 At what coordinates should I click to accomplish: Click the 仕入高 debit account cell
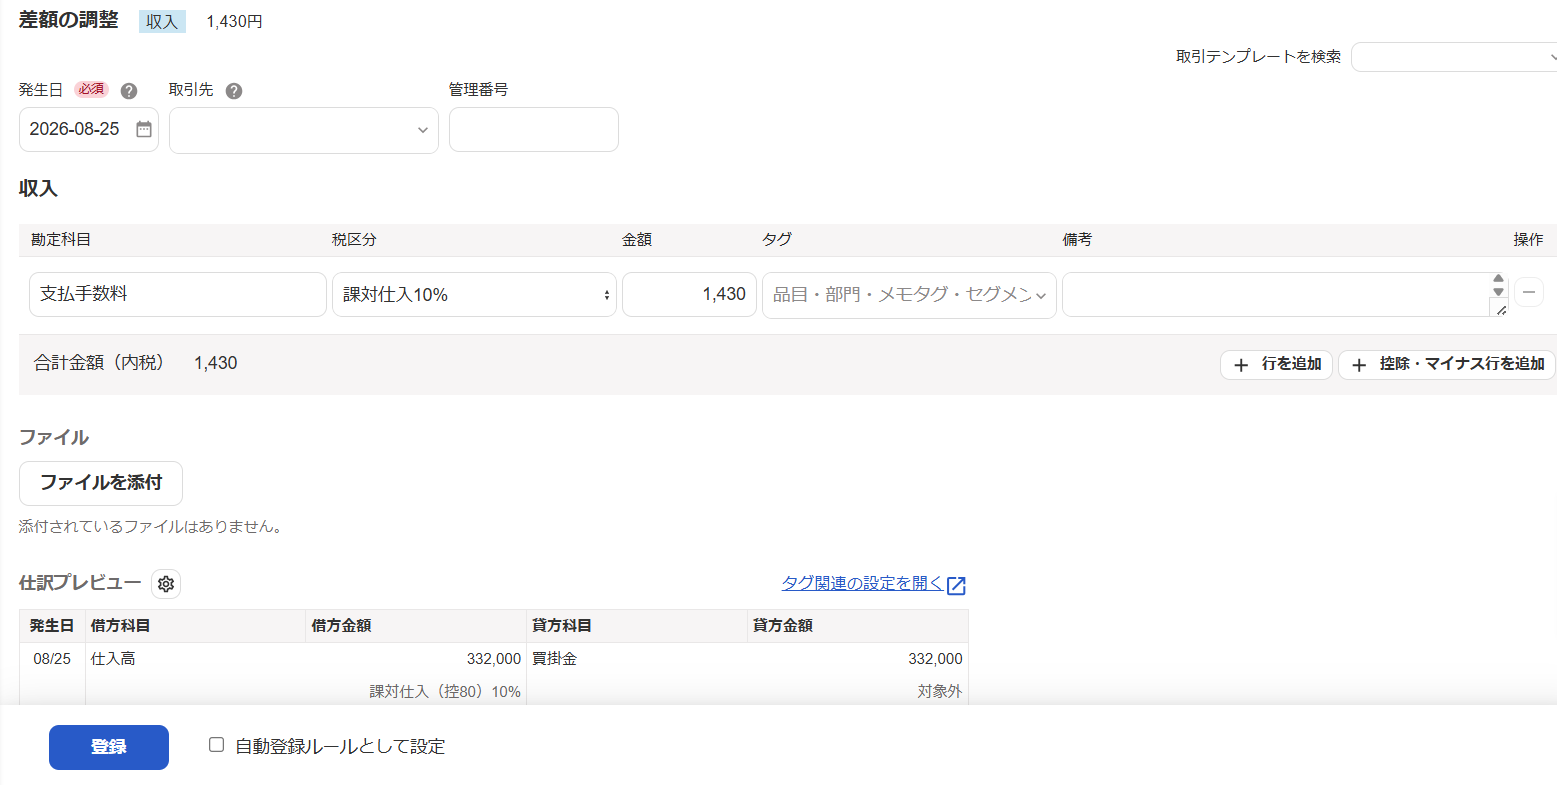[113, 659]
